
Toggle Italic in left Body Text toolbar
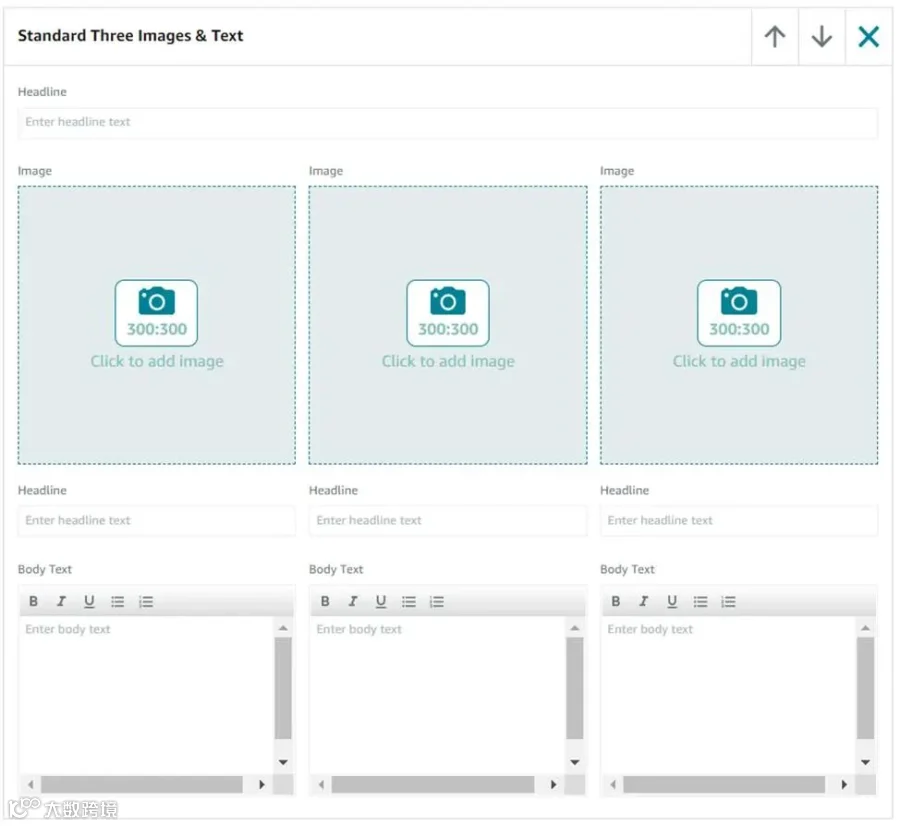61,602
